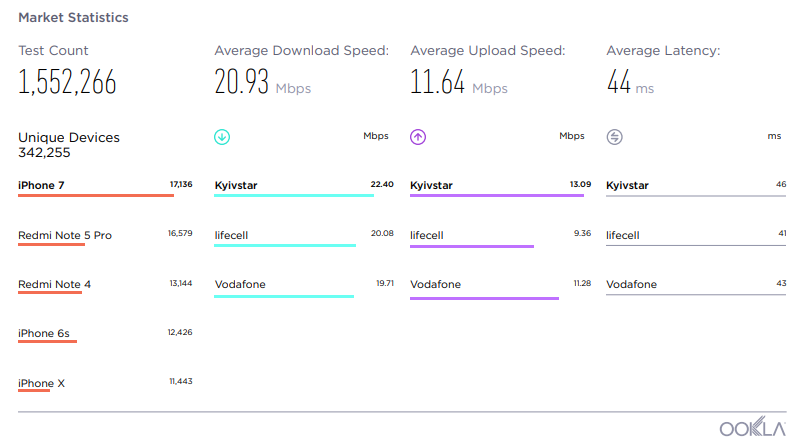This screenshot has width=801, height=445.
Task: Click Vodafone in download speed list
Action: (240, 285)
